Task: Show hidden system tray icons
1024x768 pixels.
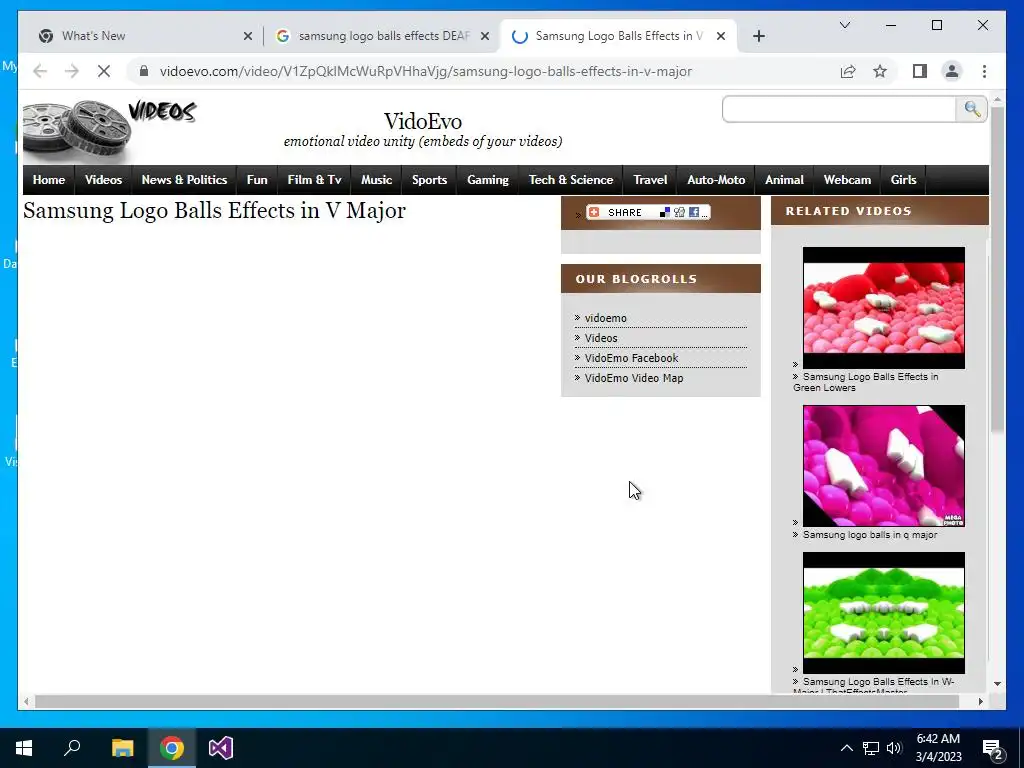Action: click(846, 748)
